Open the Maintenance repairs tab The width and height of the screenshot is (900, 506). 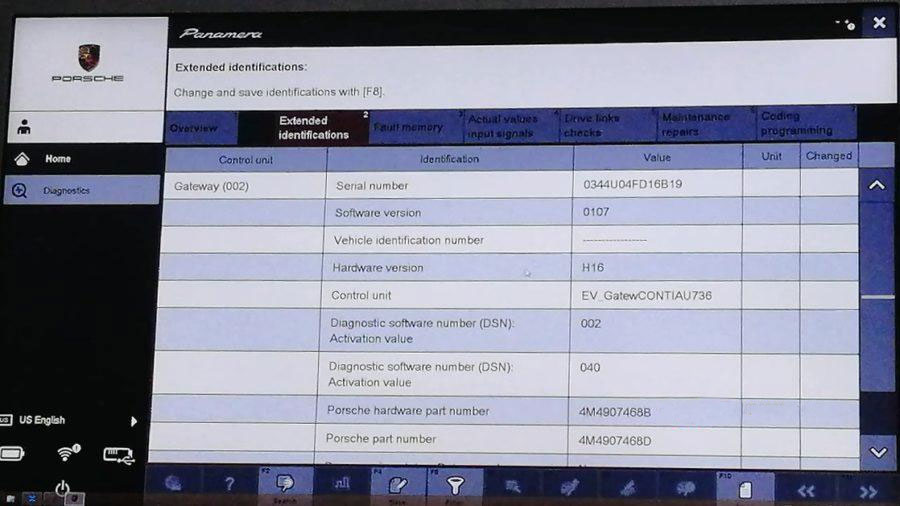(705, 124)
